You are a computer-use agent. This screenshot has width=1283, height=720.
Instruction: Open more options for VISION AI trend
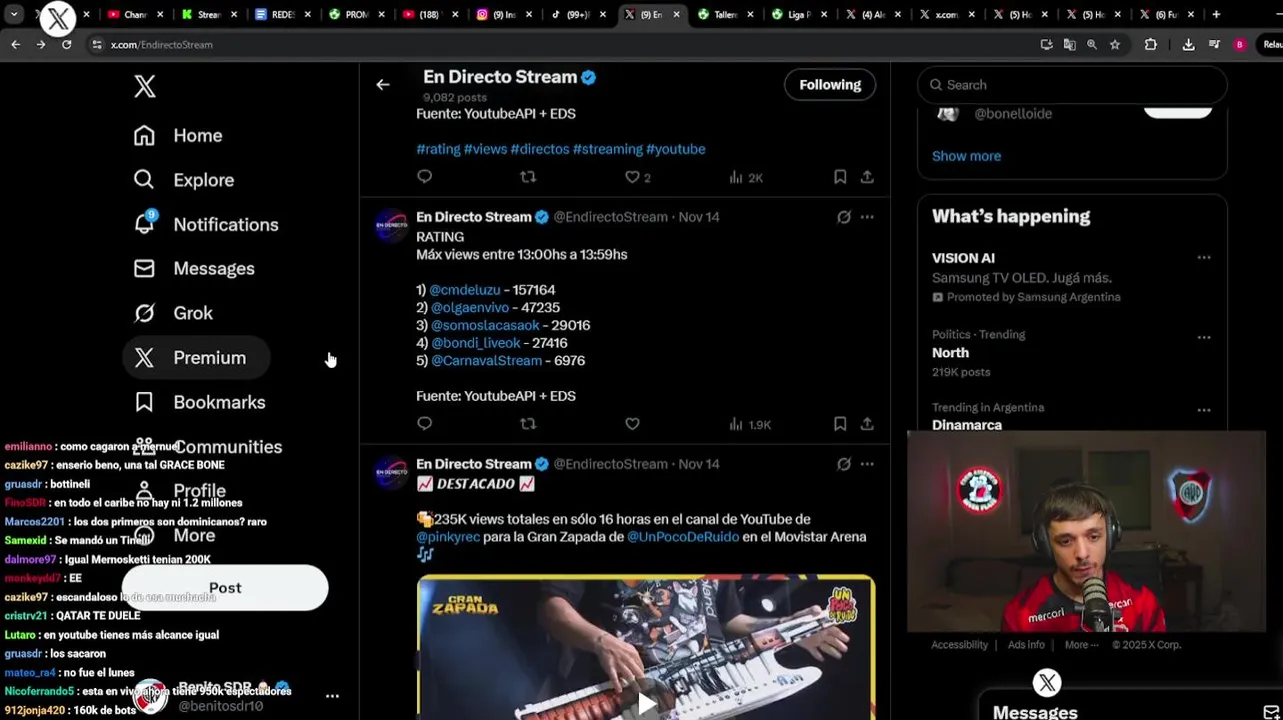(x=1203, y=258)
